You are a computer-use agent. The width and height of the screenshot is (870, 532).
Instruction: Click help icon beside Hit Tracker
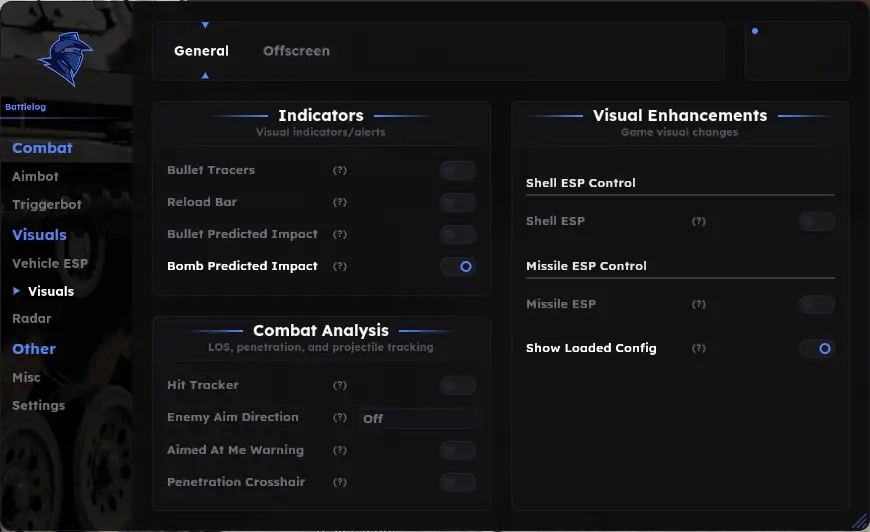(x=340, y=385)
